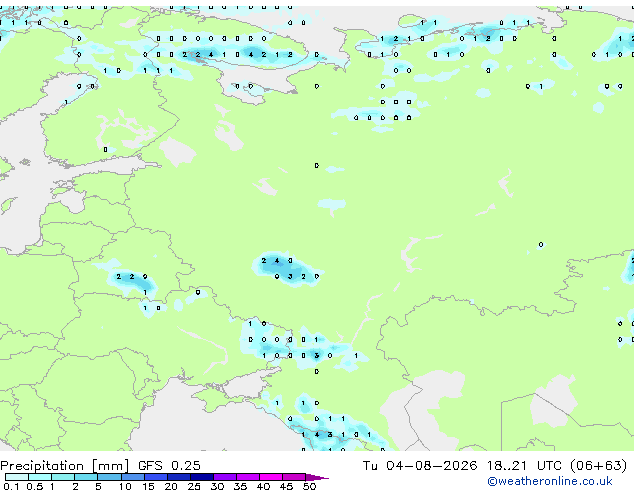This screenshot has width=634, height=490.
Task: Click the legend label '30'
Action: (x=217, y=486)
